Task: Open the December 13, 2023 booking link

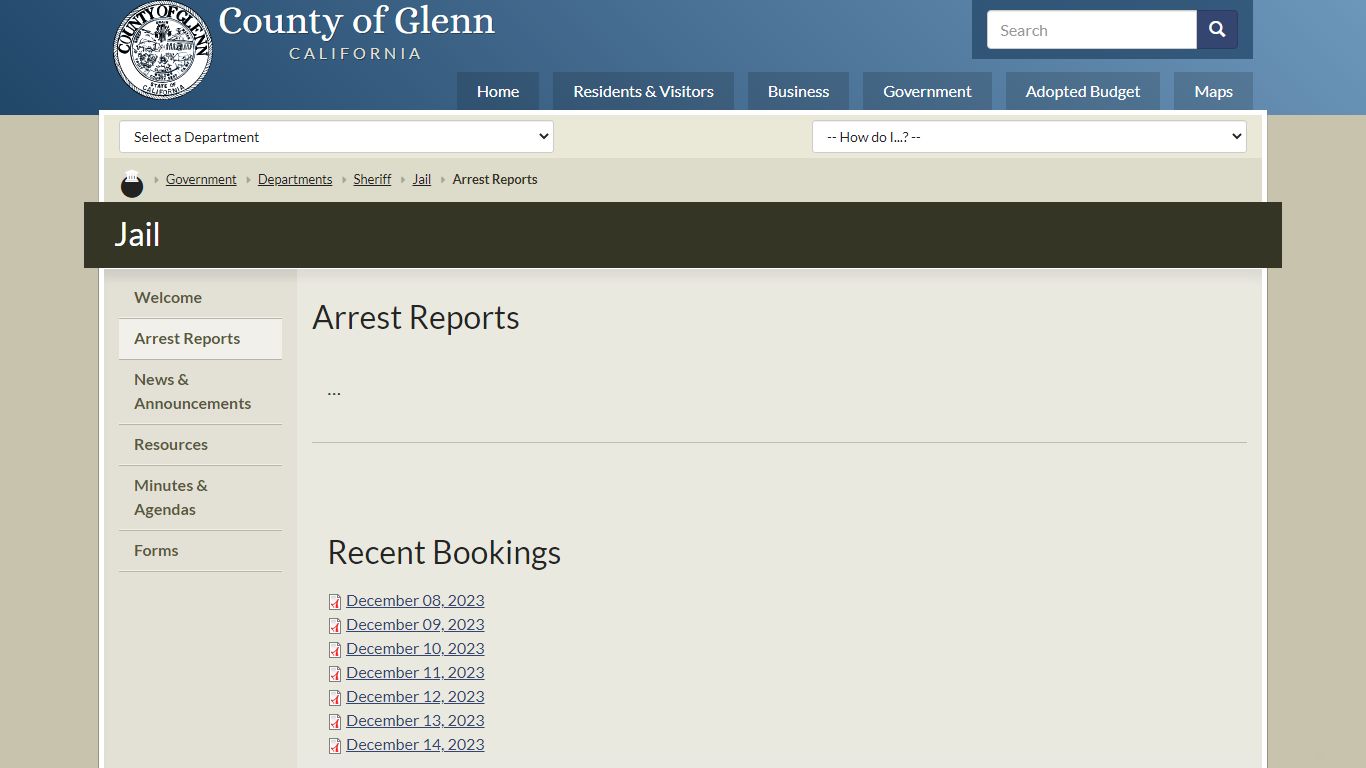Action: [415, 720]
